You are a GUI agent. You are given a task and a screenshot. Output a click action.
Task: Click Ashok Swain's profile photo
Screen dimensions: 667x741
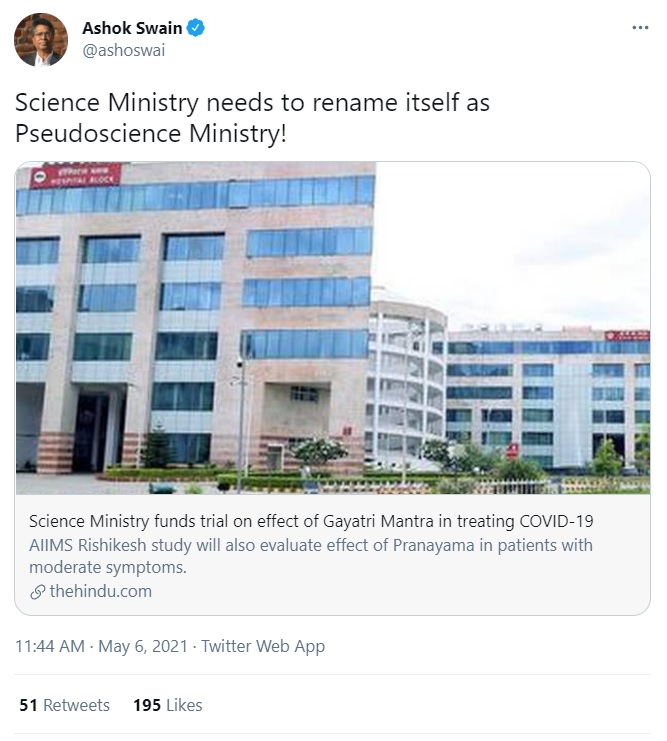(41, 40)
